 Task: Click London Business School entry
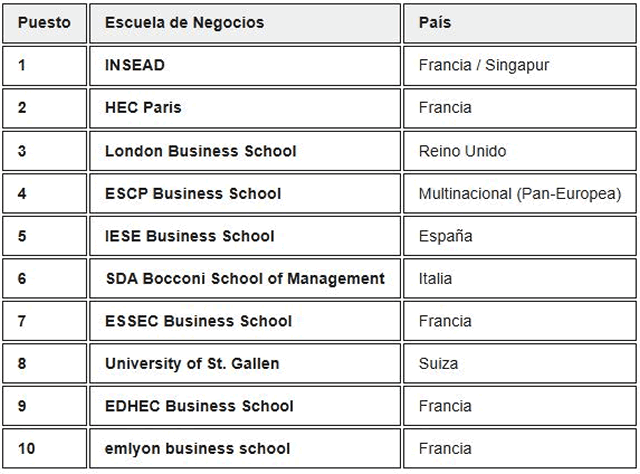(x=200, y=151)
